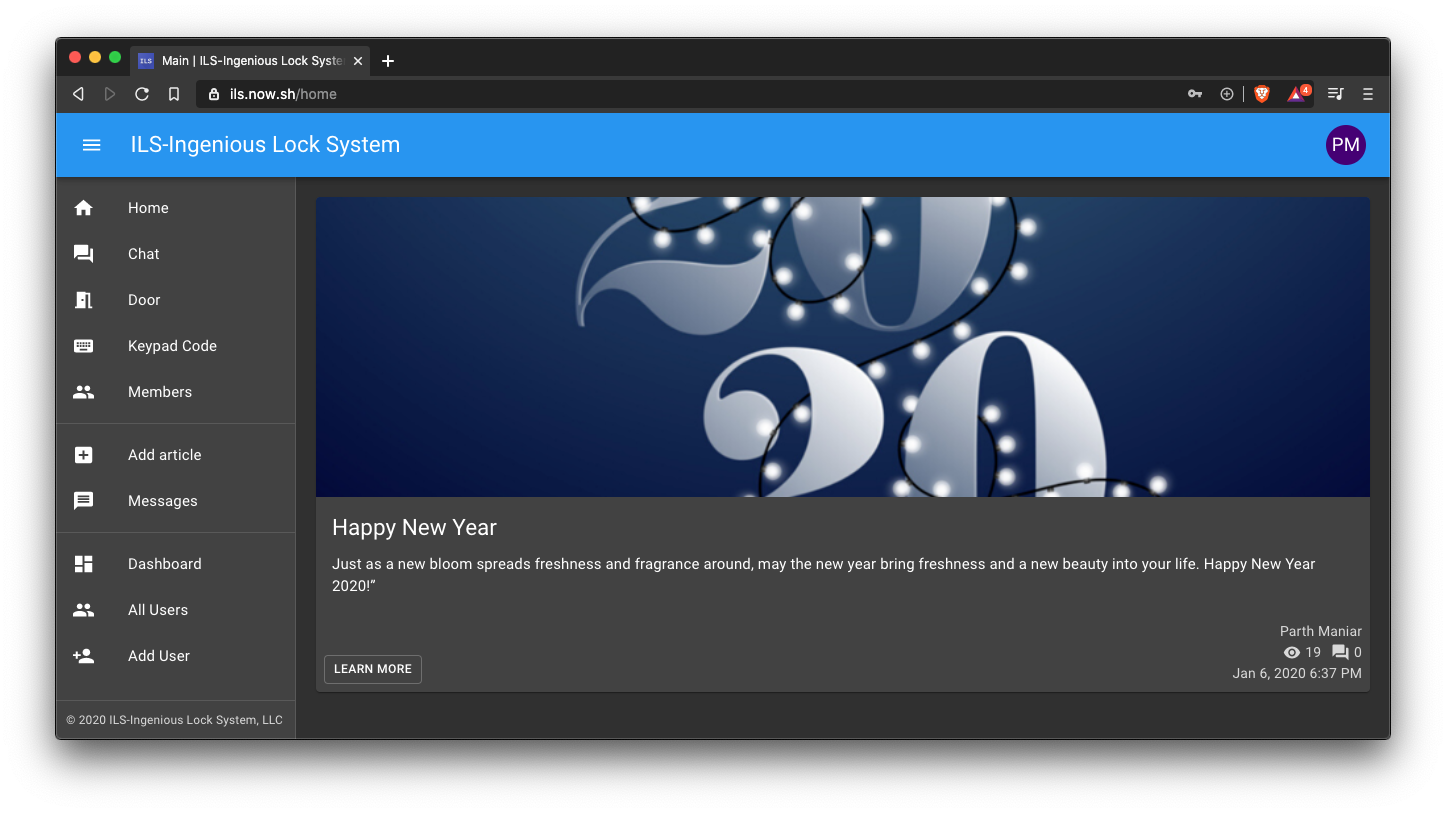1446x813 pixels.
Task: Open Chat from the sidebar icon
Action: tap(84, 254)
